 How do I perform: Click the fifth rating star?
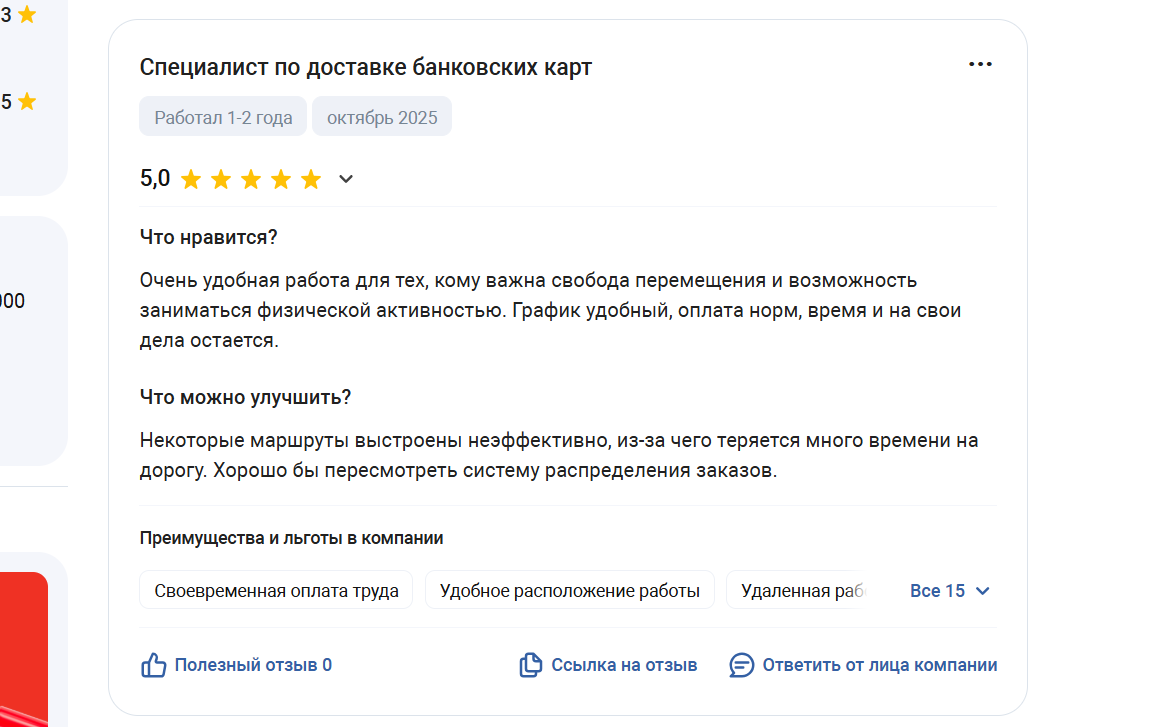(311, 180)
